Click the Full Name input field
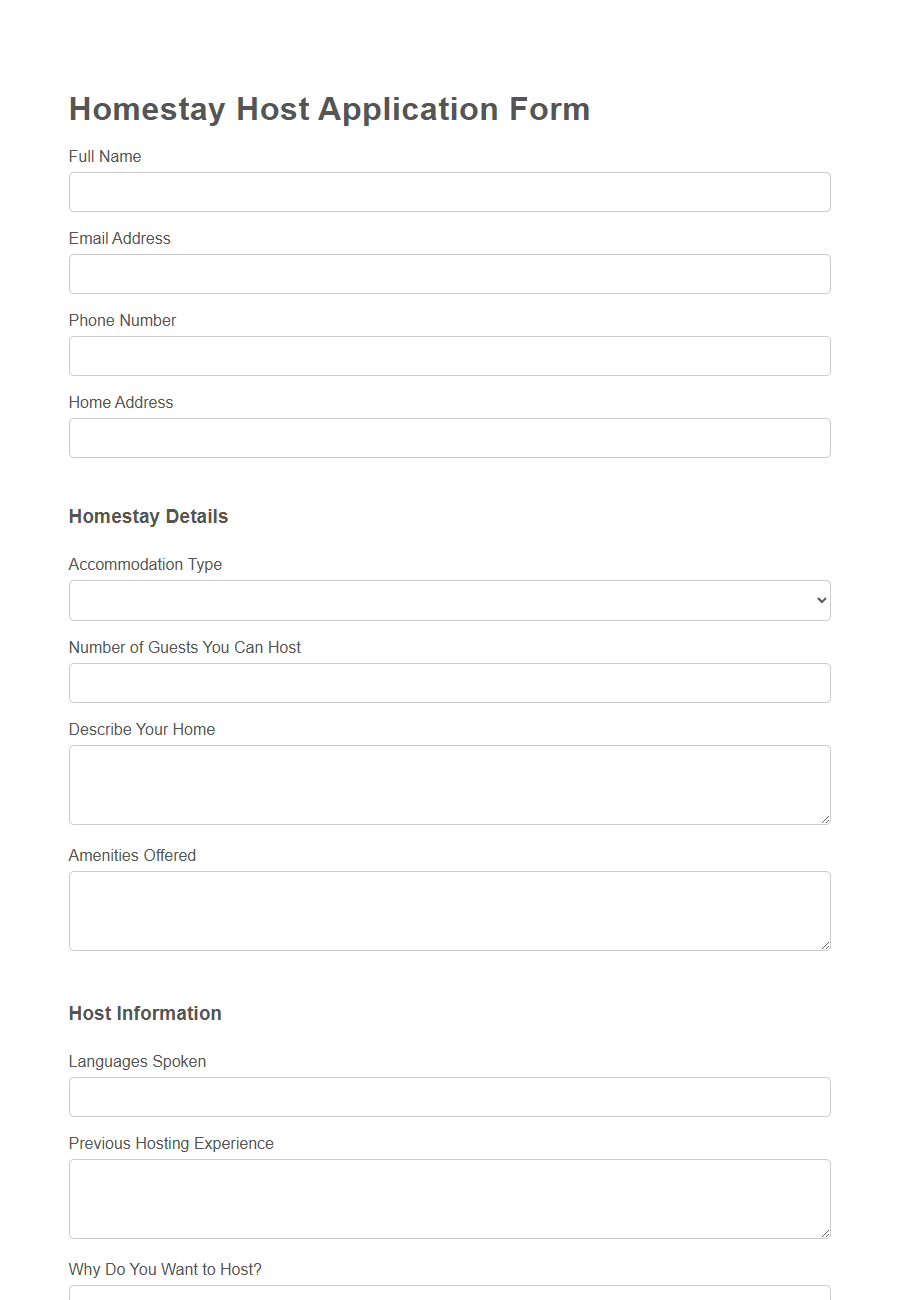 (449, 192)
